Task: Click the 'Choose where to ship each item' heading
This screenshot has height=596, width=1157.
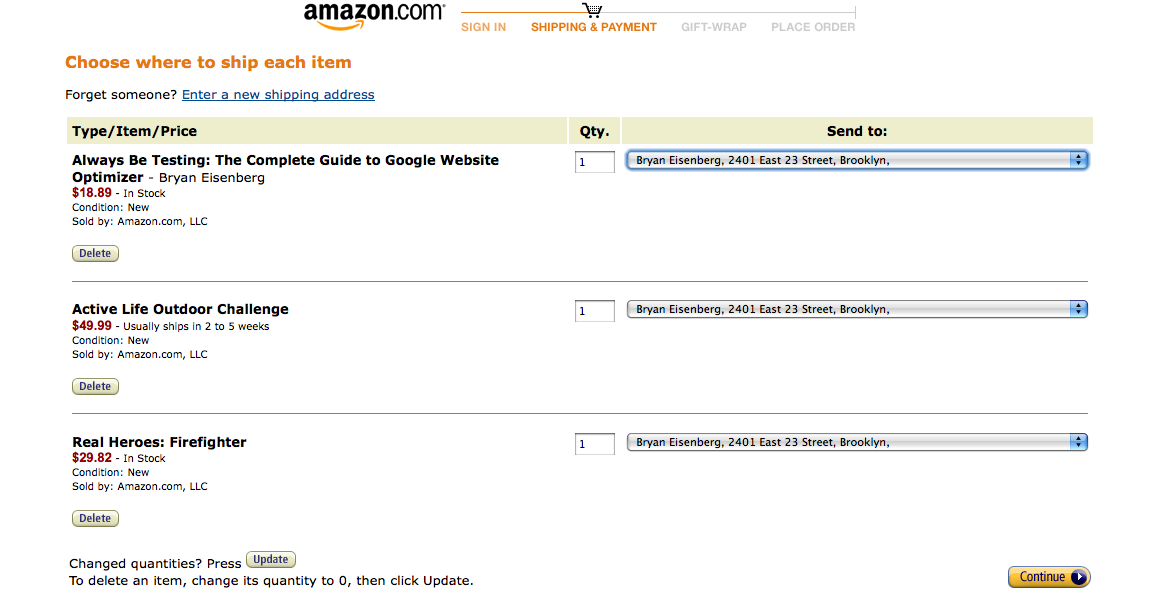Action: (208, 62)
